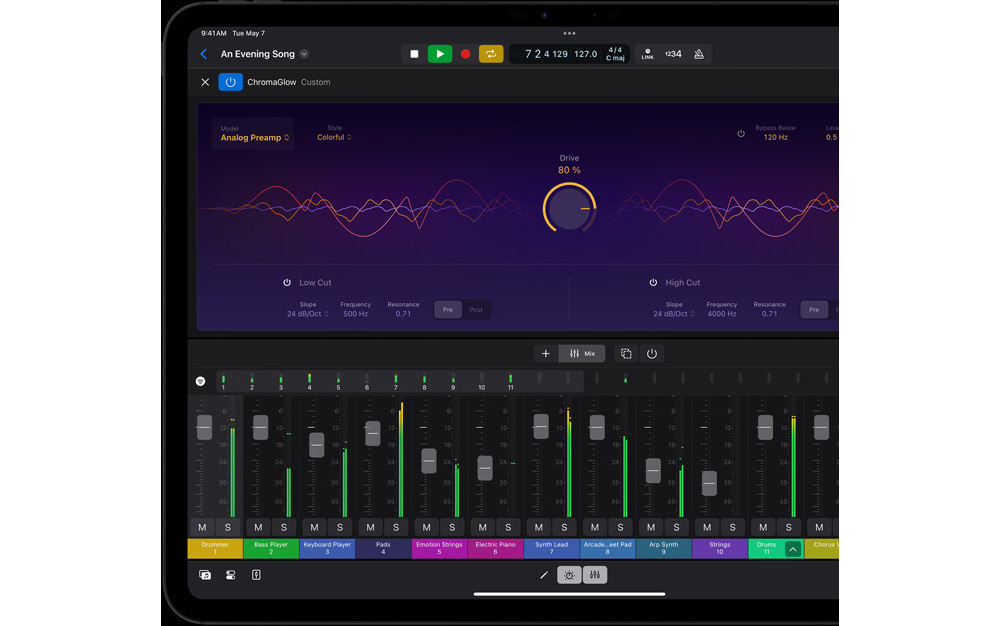Screen dimensions: 1000x626
Task: Solo the Synth Lead track
Action: [x=564, y=527]
